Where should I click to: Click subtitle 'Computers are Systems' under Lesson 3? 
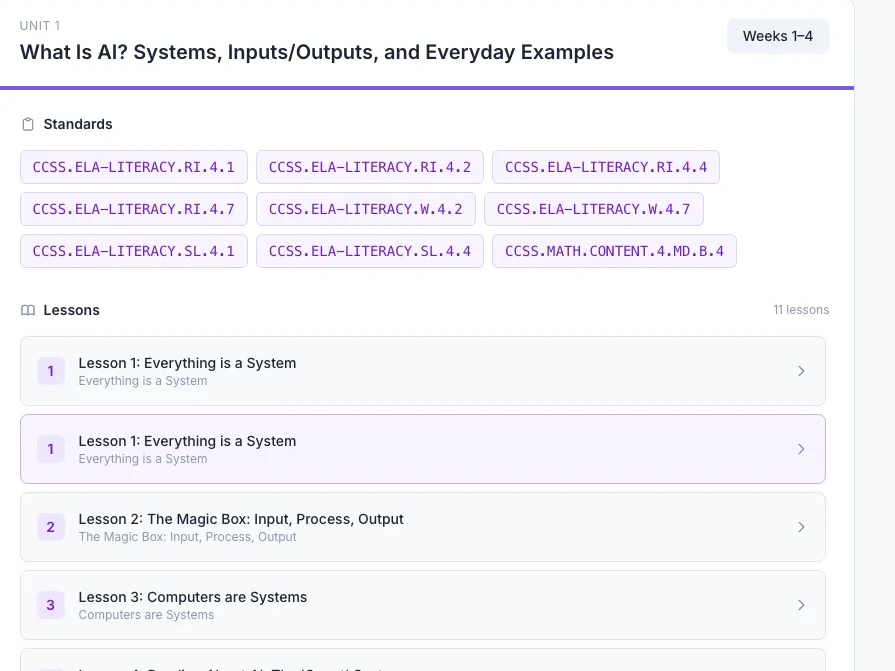[x=146, y=615]
